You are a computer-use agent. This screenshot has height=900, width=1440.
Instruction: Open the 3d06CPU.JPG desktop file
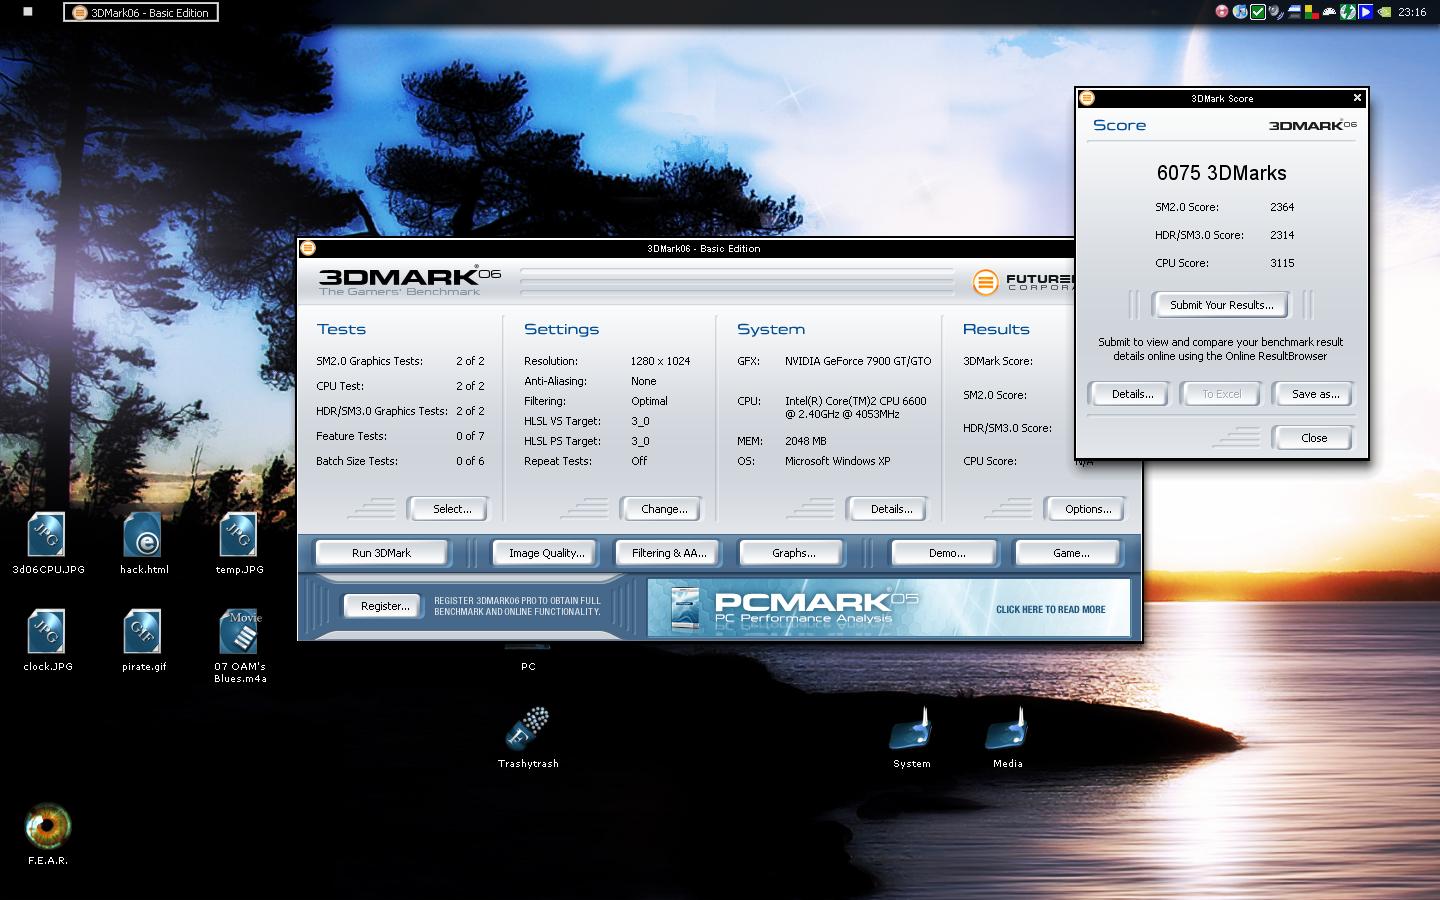coord(47,544)
